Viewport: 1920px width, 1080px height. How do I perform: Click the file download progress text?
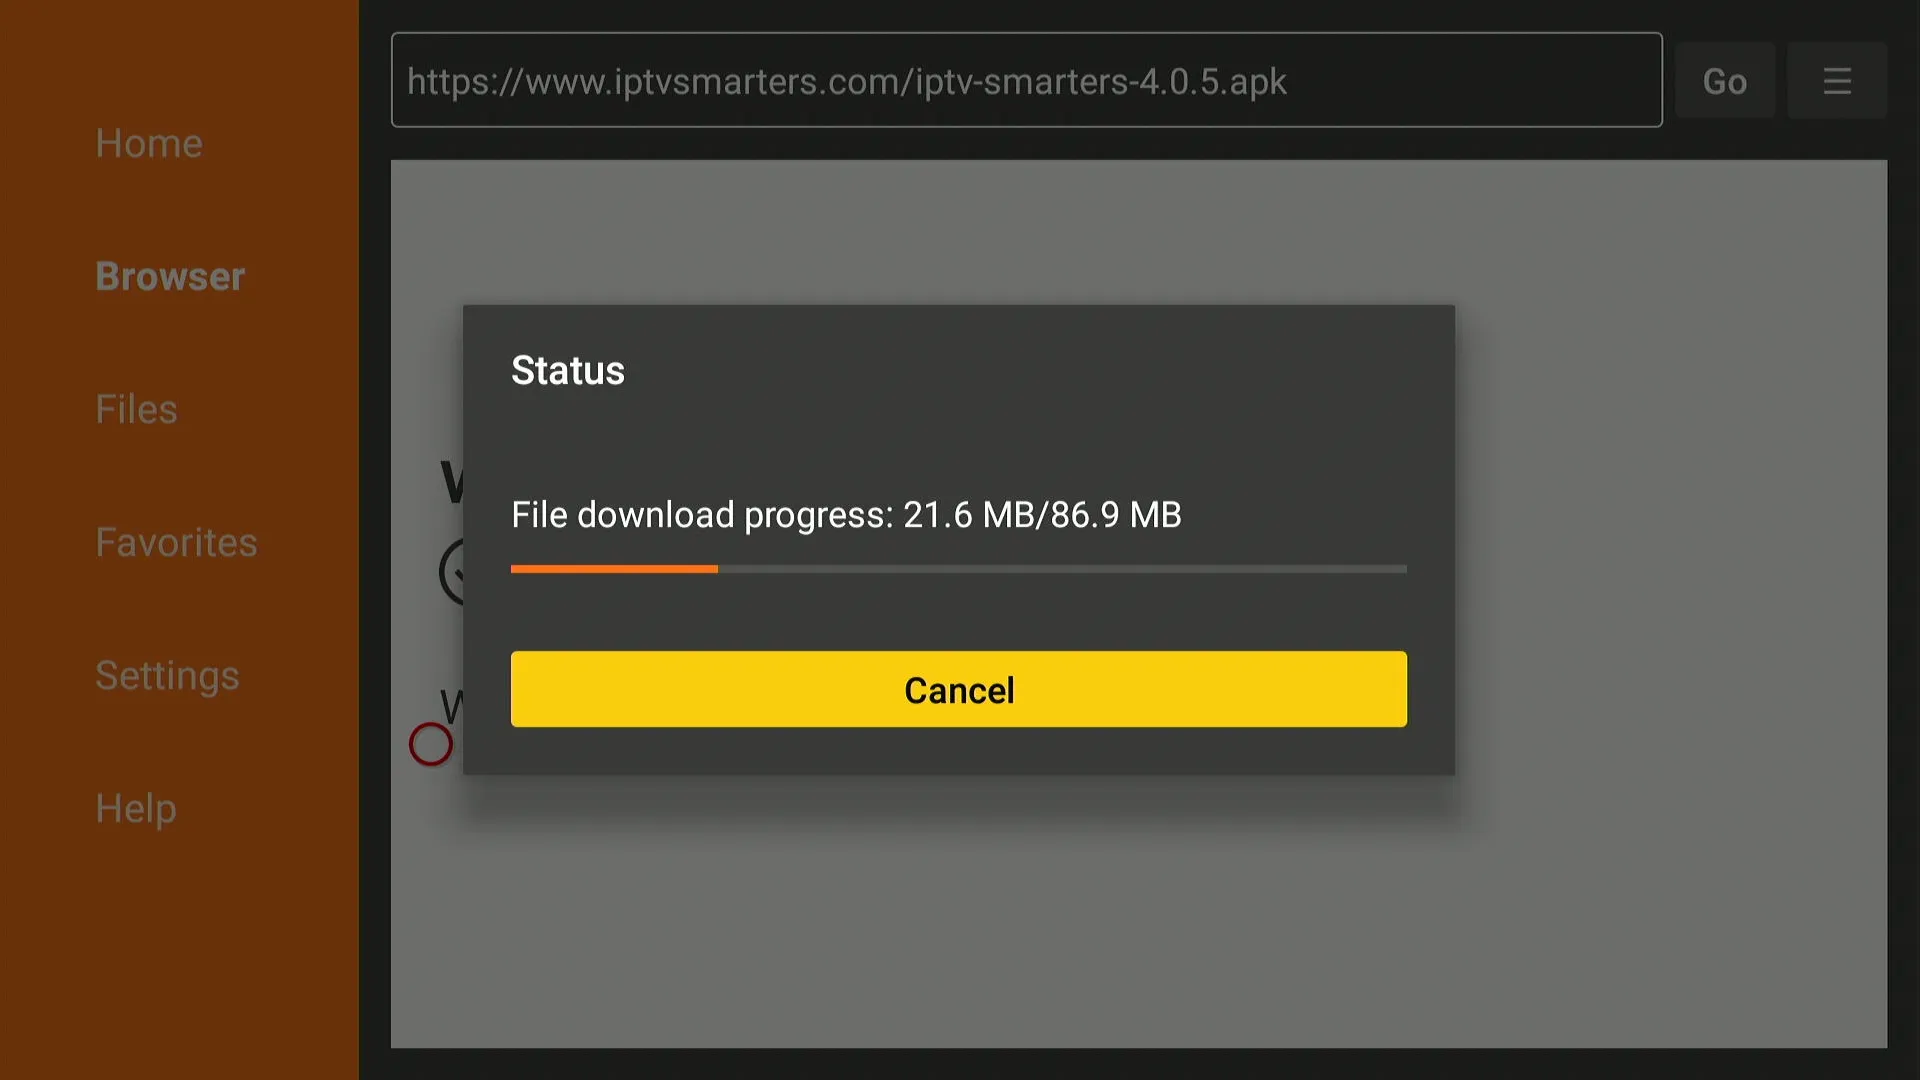click(846, 514)
